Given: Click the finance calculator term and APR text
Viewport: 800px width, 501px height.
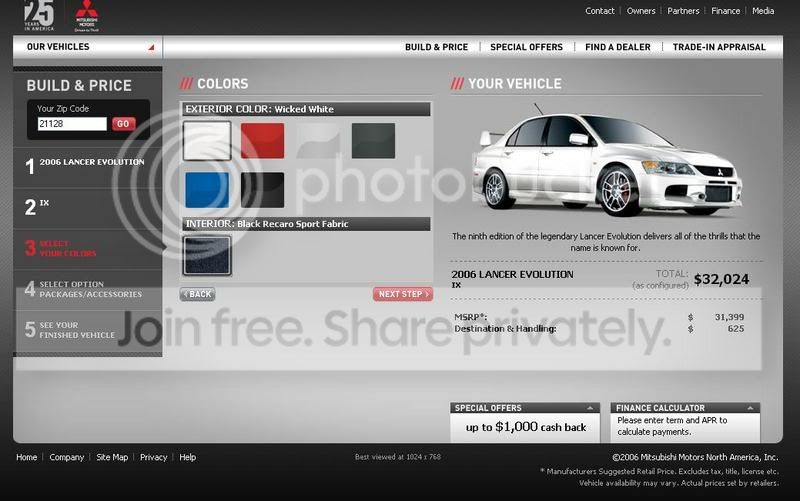Looking at the screenshot, I should coord(672,426).
